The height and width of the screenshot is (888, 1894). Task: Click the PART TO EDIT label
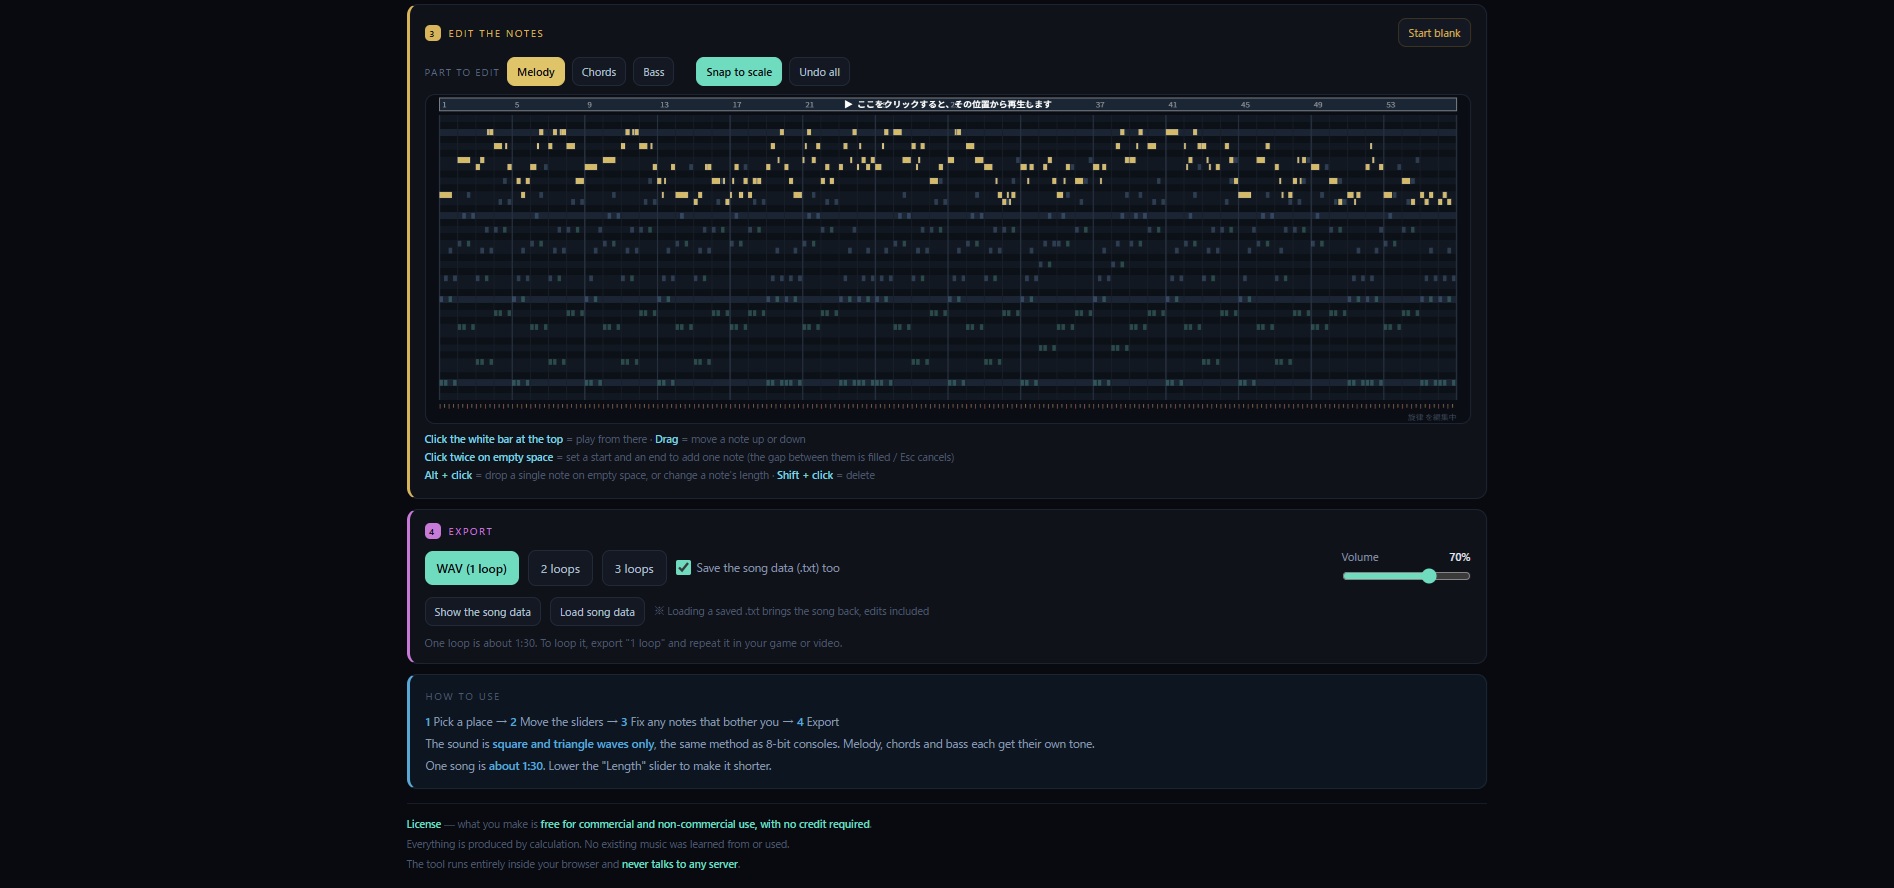click(462, 73)
